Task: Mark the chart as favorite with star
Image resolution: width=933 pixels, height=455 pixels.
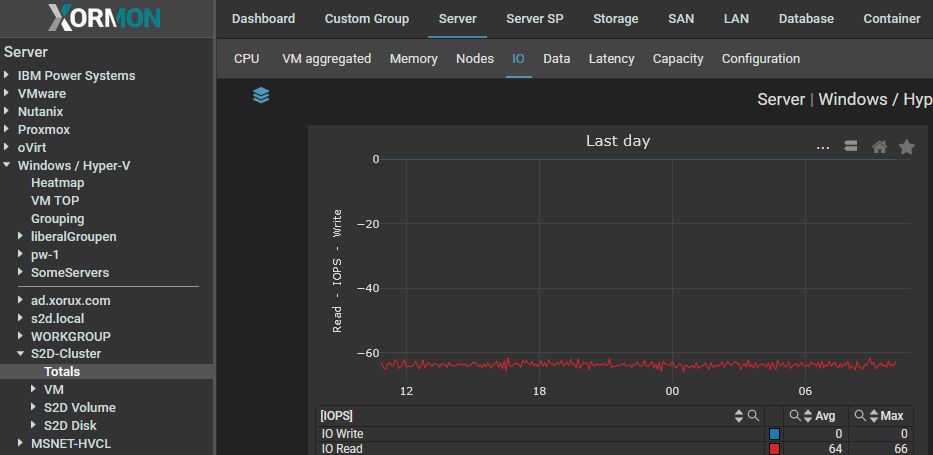Action: click(906, 147)
